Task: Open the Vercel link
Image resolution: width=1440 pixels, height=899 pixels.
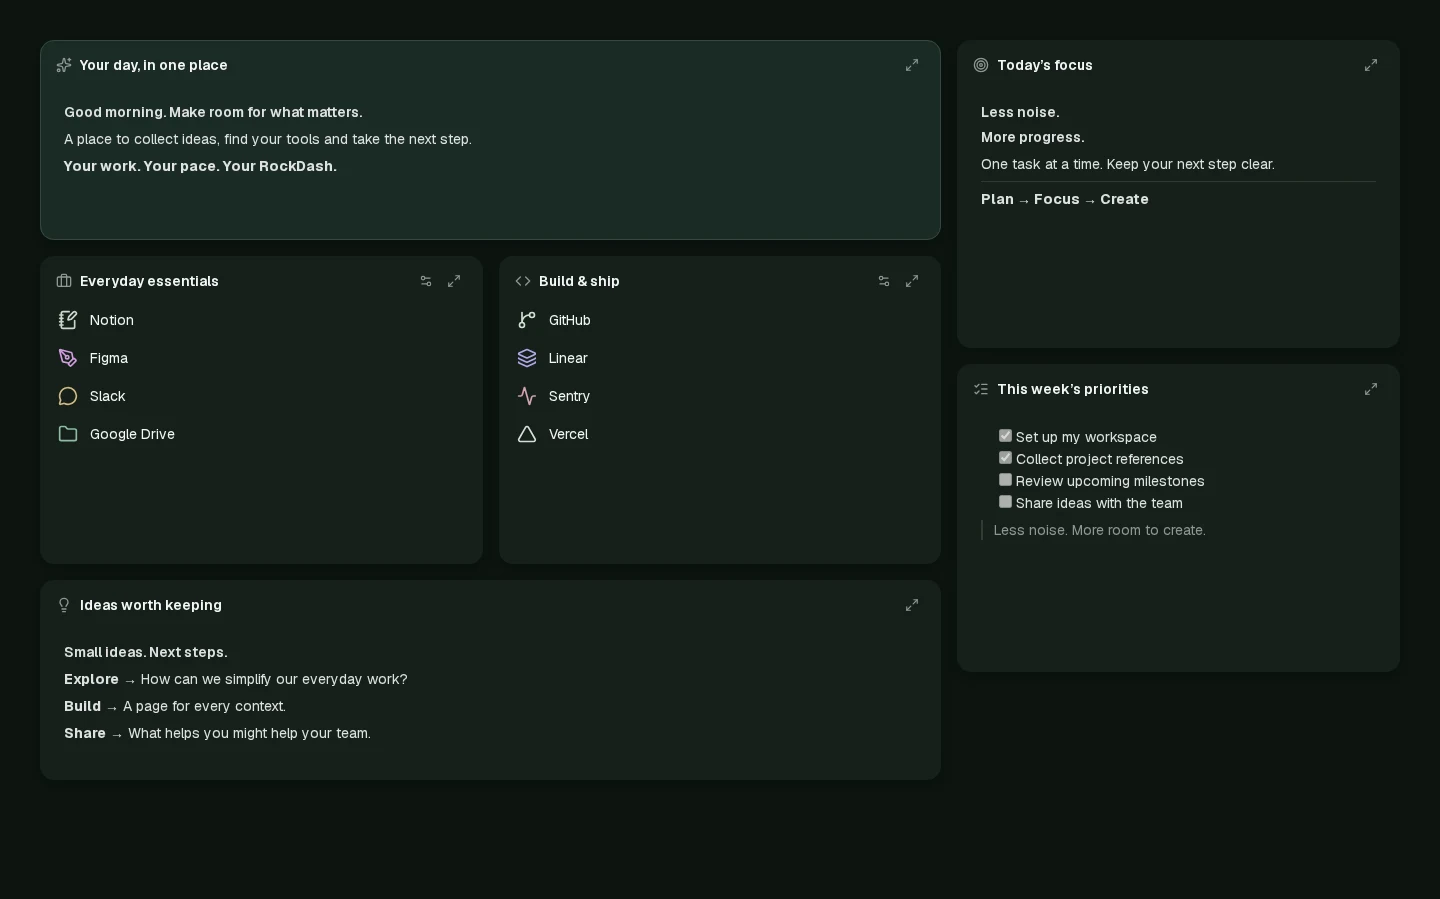Action: point(569,434)
